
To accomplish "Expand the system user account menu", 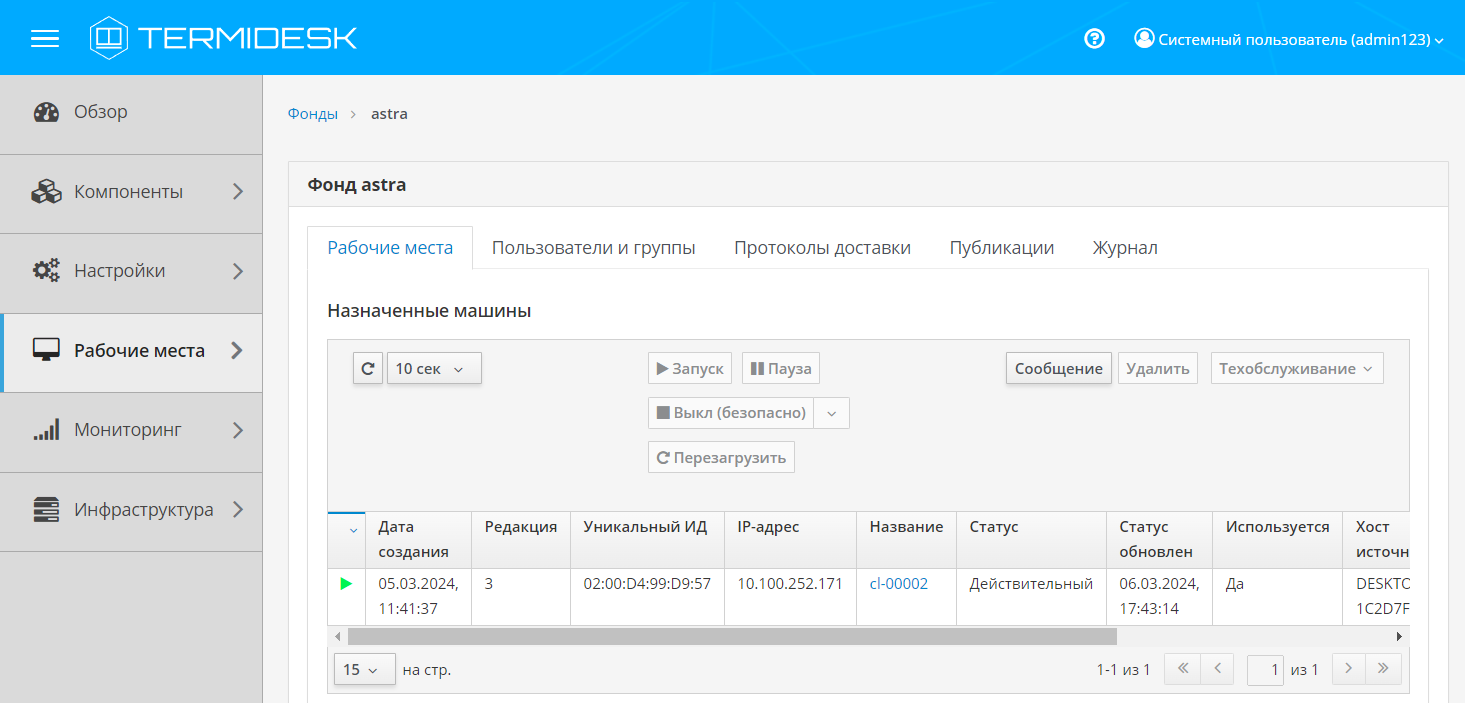I will click(1289, 40).
